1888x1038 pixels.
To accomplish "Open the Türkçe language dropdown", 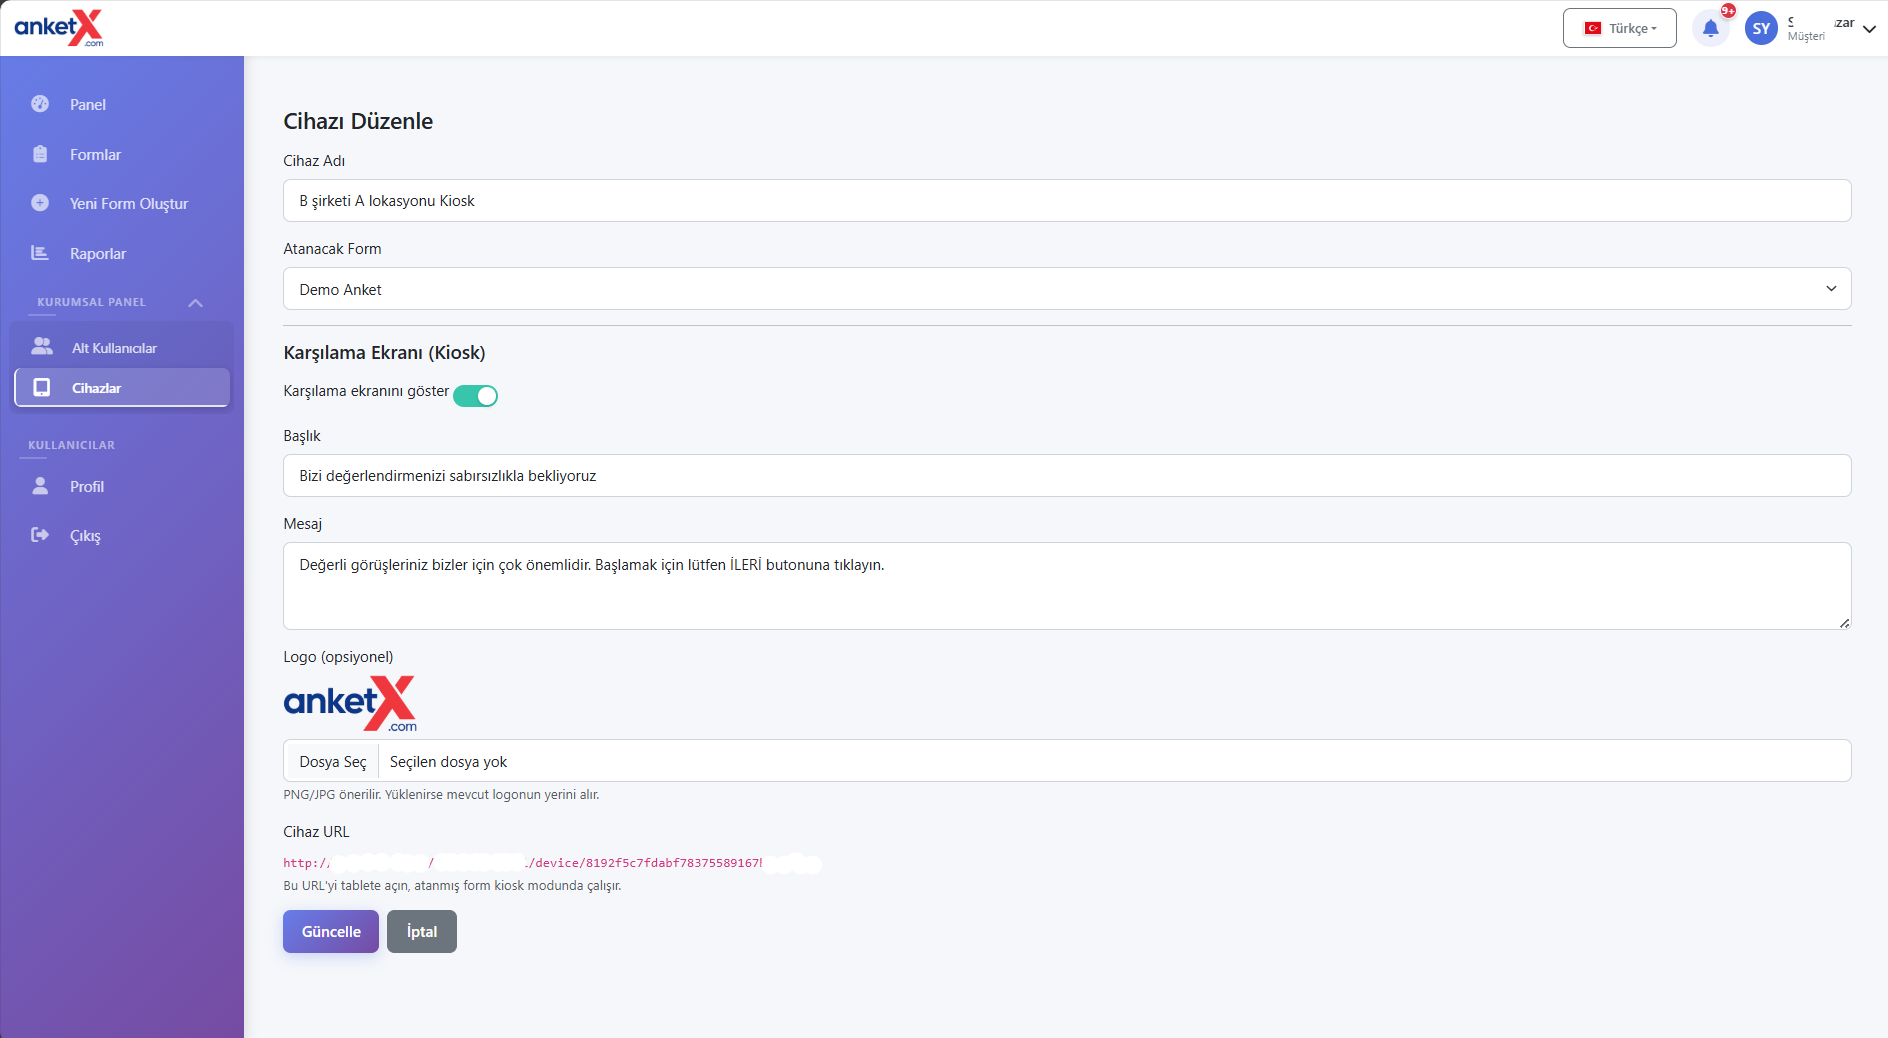I will pos(1619,29).
